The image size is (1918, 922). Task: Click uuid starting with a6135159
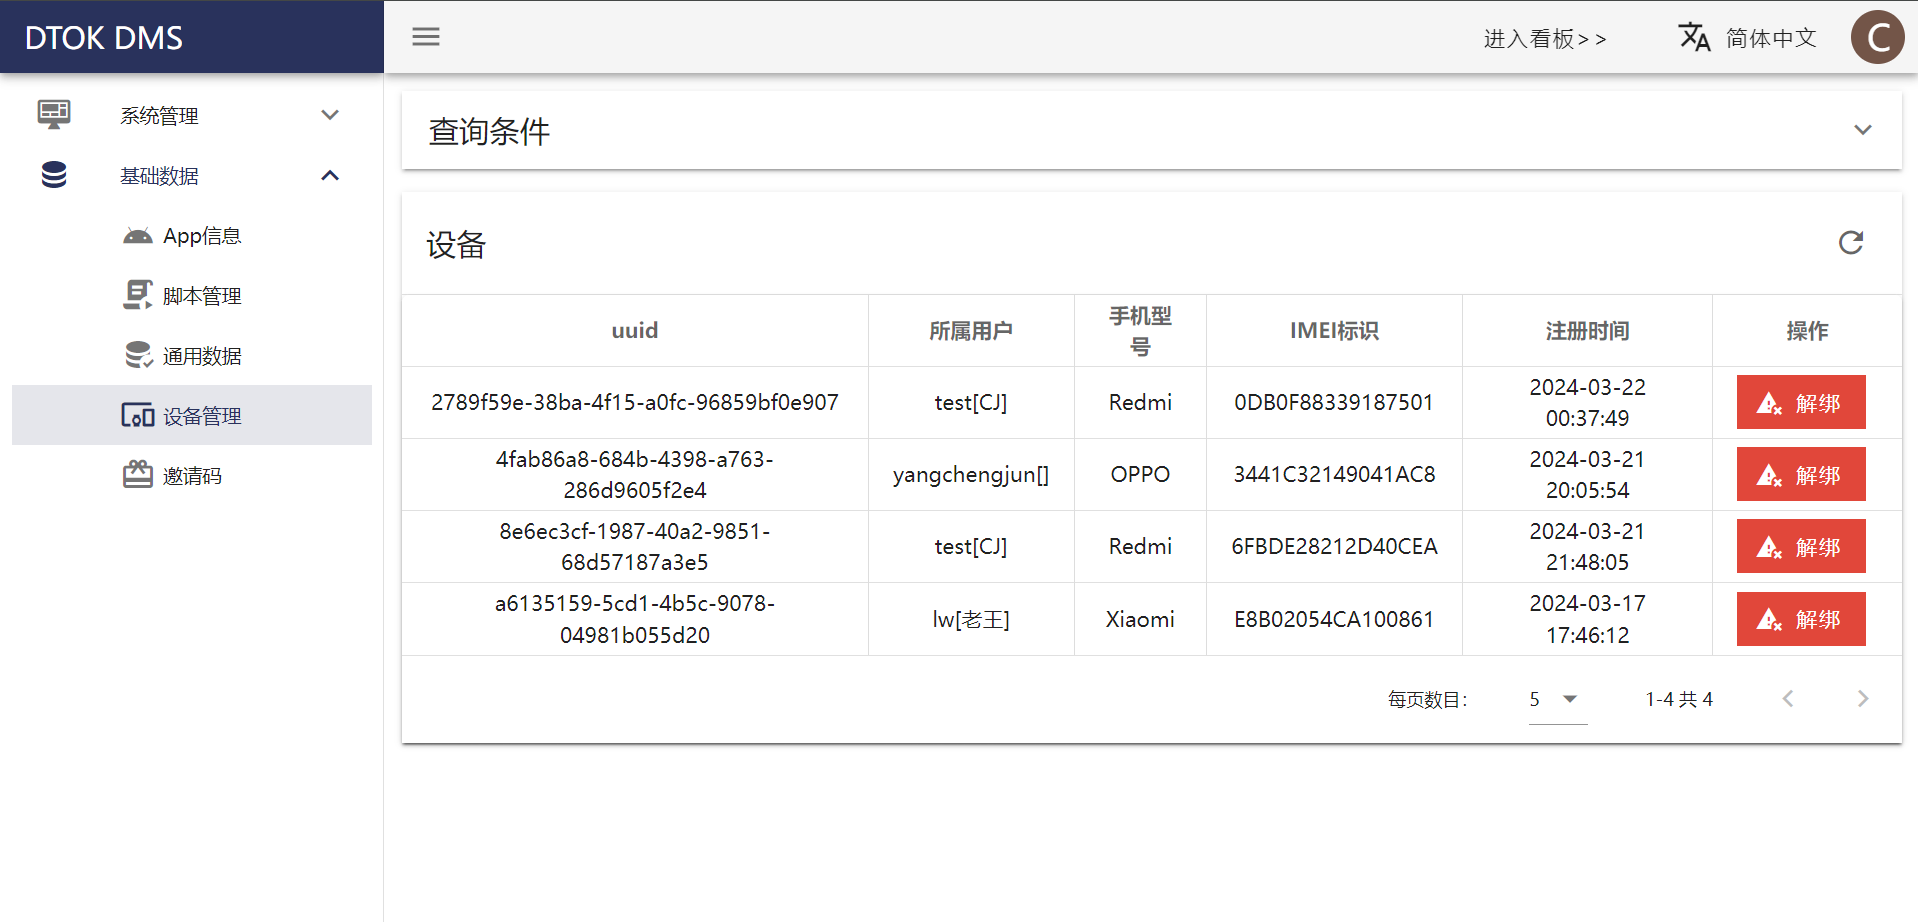tap(635, 619)
